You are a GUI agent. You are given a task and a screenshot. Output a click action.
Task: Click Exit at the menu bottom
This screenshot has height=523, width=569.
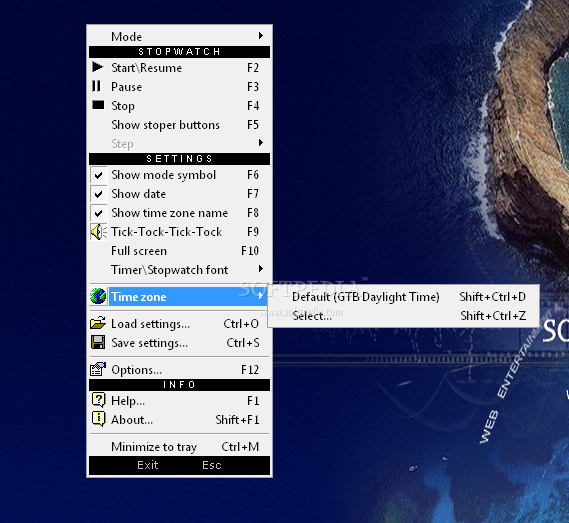pos(148,465)
